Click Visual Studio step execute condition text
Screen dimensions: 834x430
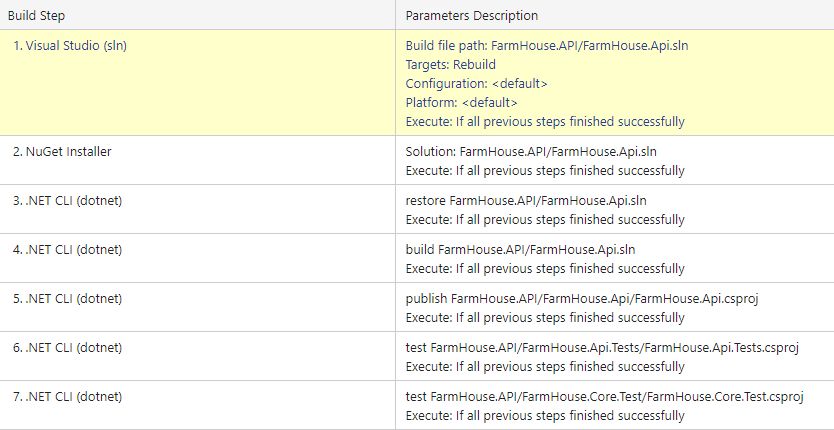click(545, 121)
